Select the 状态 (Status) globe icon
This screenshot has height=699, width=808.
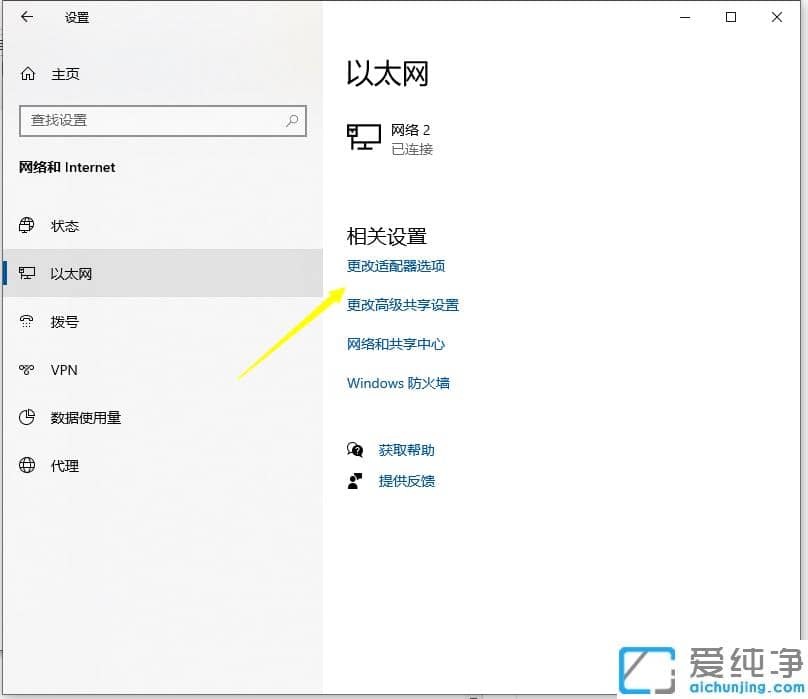click(27, 225)
